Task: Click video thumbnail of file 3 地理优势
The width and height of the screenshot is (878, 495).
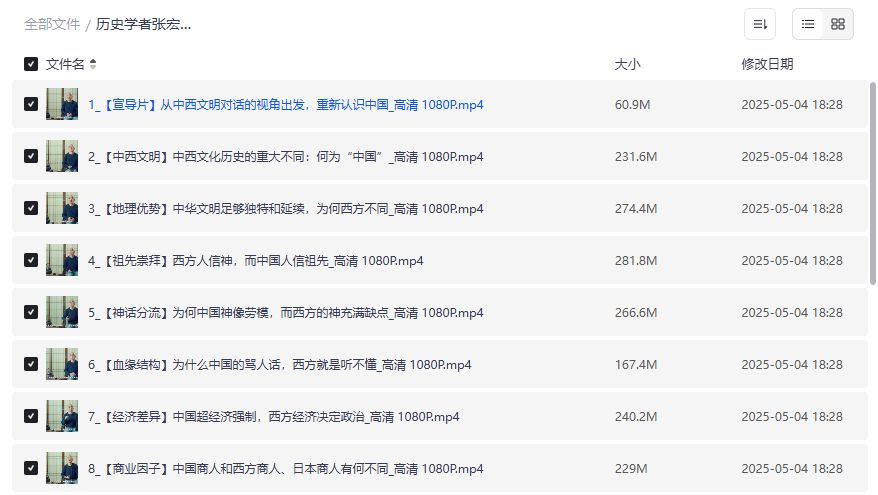Action: pyautogui.click(x=62, y=208)
